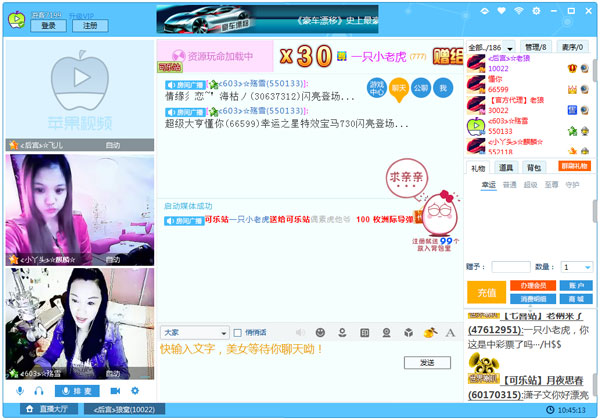Select the 幸运 gift category

489,185
